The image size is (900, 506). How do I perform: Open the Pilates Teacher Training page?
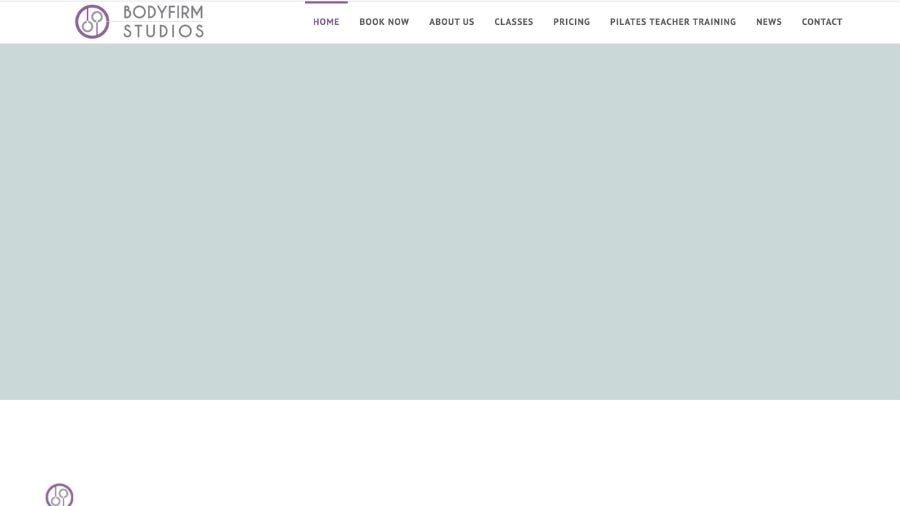(x=673, y=22)
